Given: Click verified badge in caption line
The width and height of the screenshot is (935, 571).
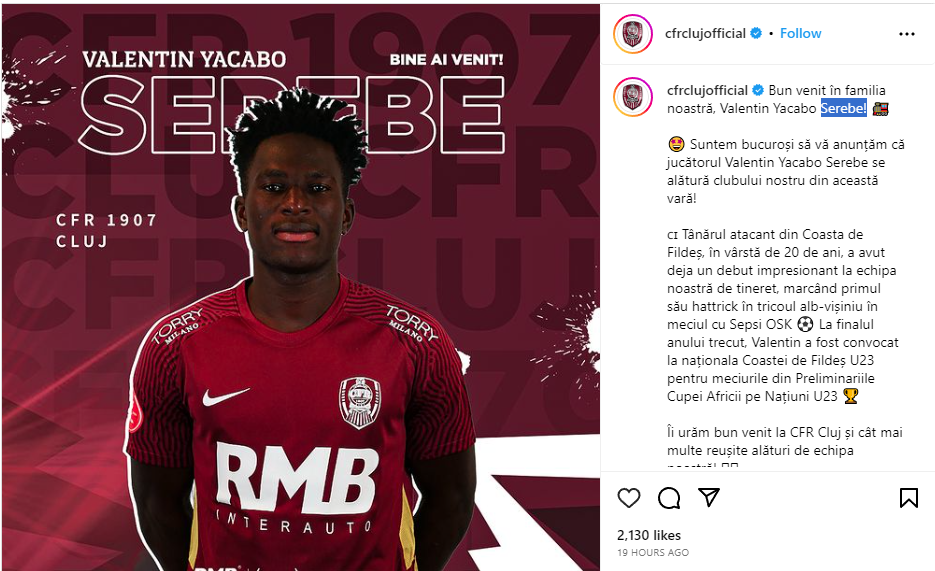Looking at the screenshot, I should (758, 91).
